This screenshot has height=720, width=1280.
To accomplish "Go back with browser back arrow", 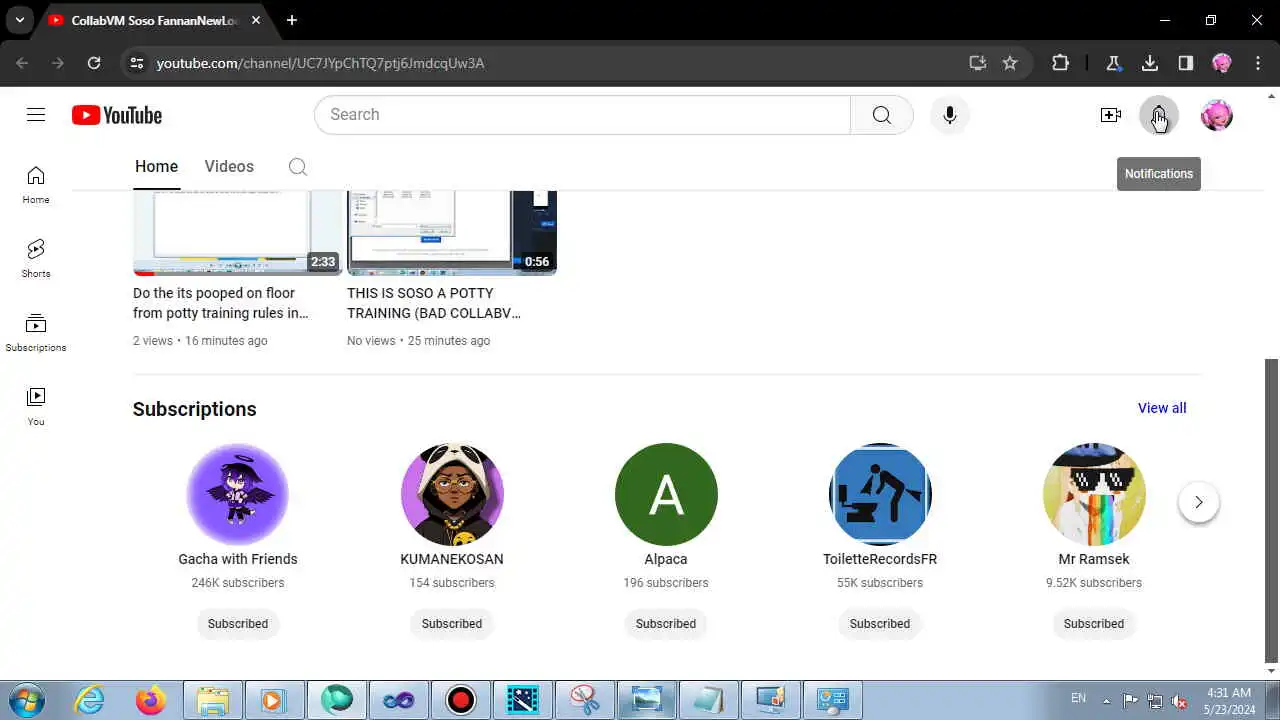I will click(x=22, y=63).
